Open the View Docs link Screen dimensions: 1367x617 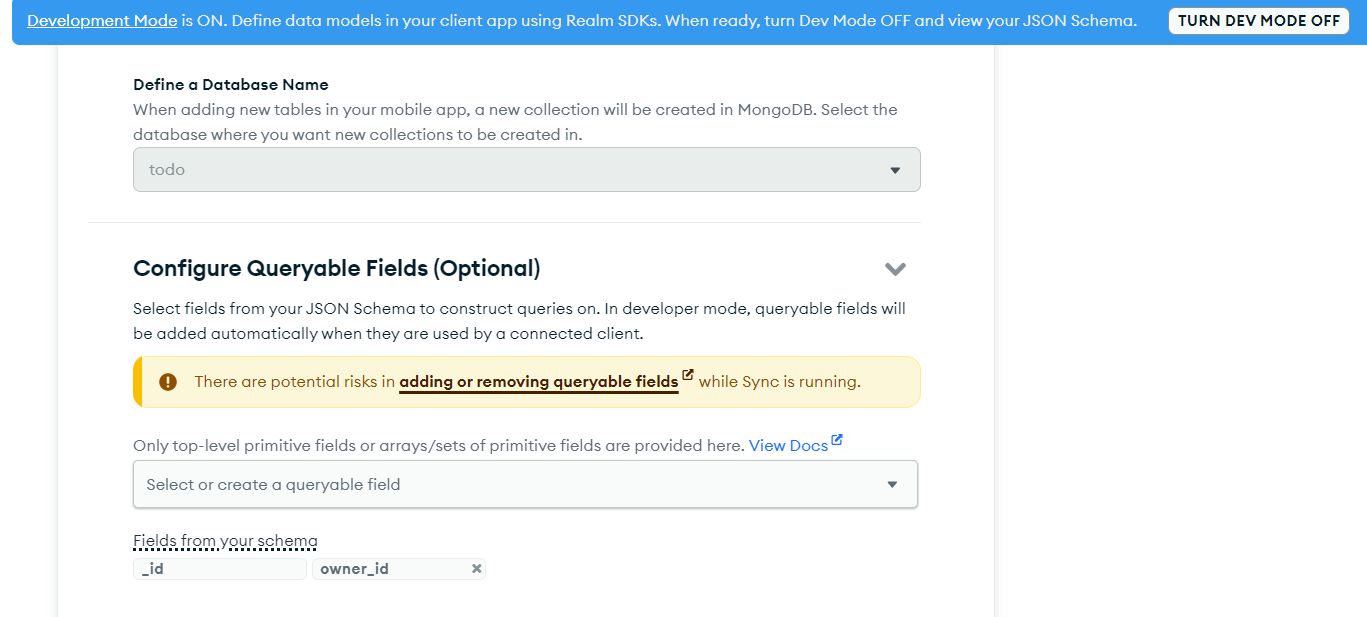click(788, 446)
